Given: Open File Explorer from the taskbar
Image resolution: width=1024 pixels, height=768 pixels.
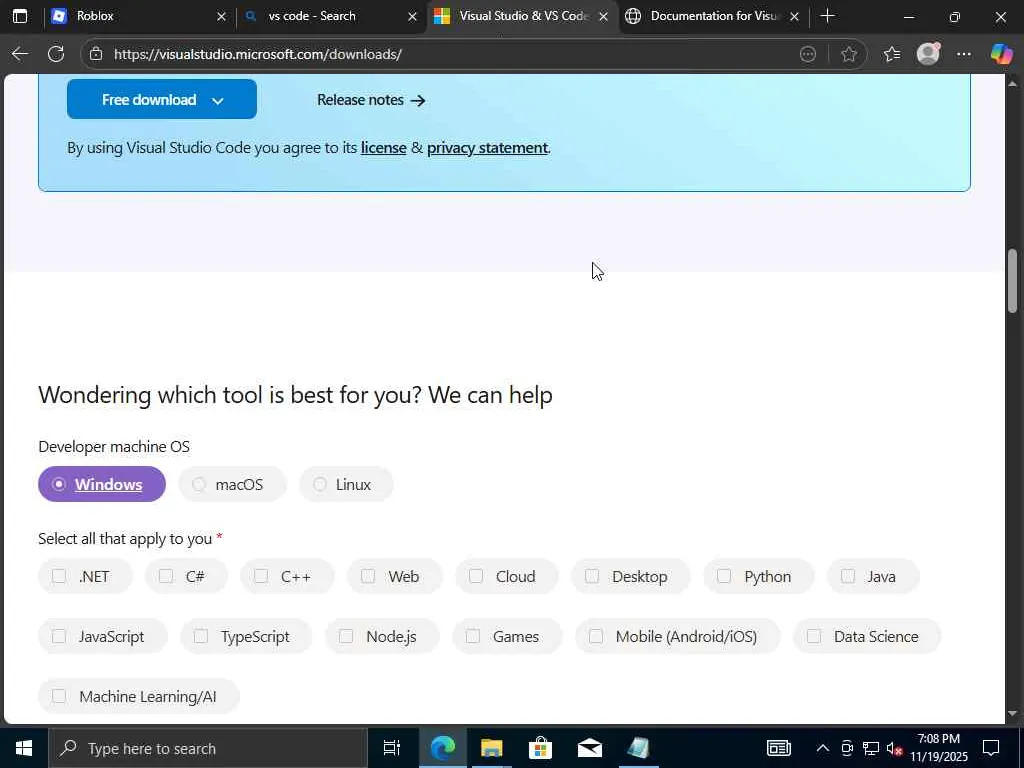Looking at the screenshot, I should click(x=492, y=748).
